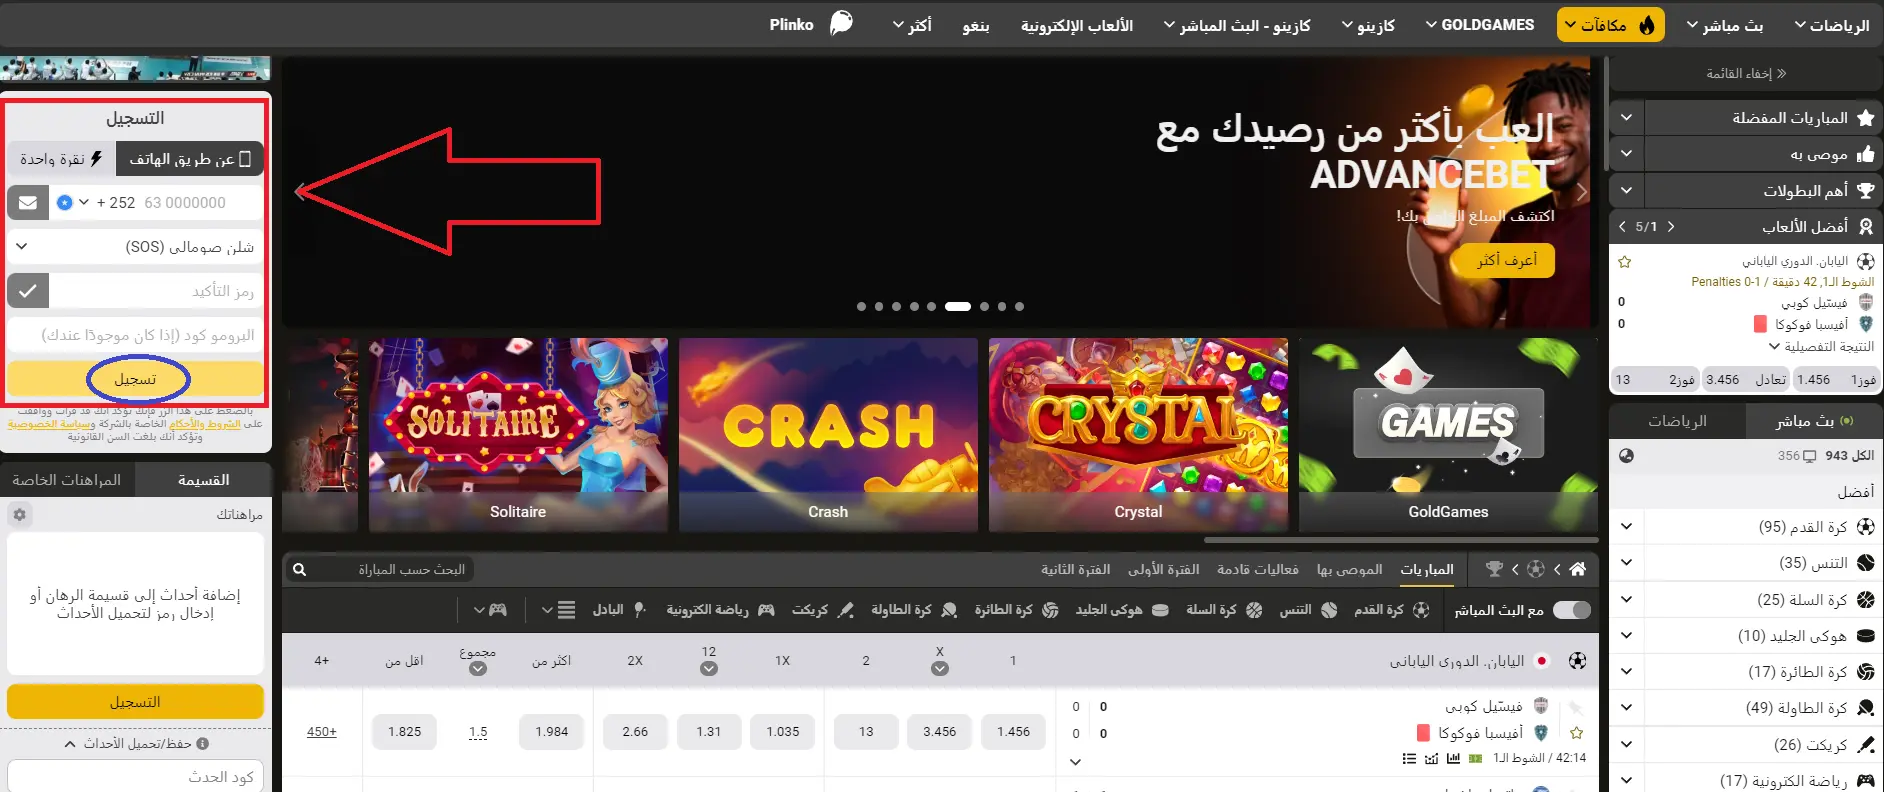This screenshot has height=792, width=1884.
Task: Expand النتيجة التفصيلية detailed score
Action: point(1821,347)
